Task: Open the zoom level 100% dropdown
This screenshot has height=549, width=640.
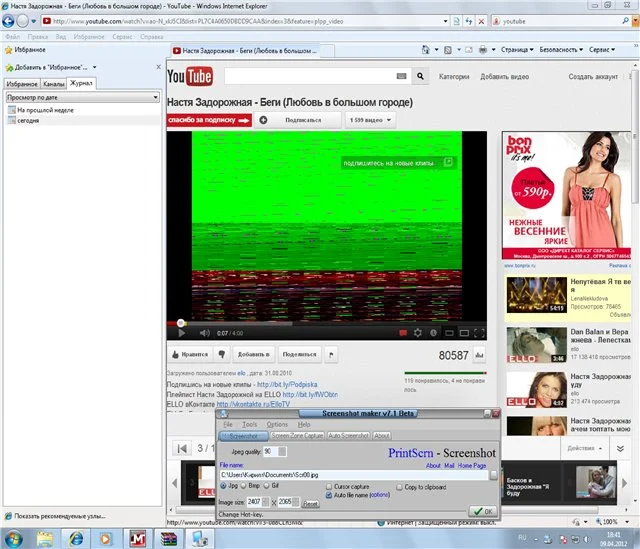Action: pyautogui.click(x=627, y=522)
